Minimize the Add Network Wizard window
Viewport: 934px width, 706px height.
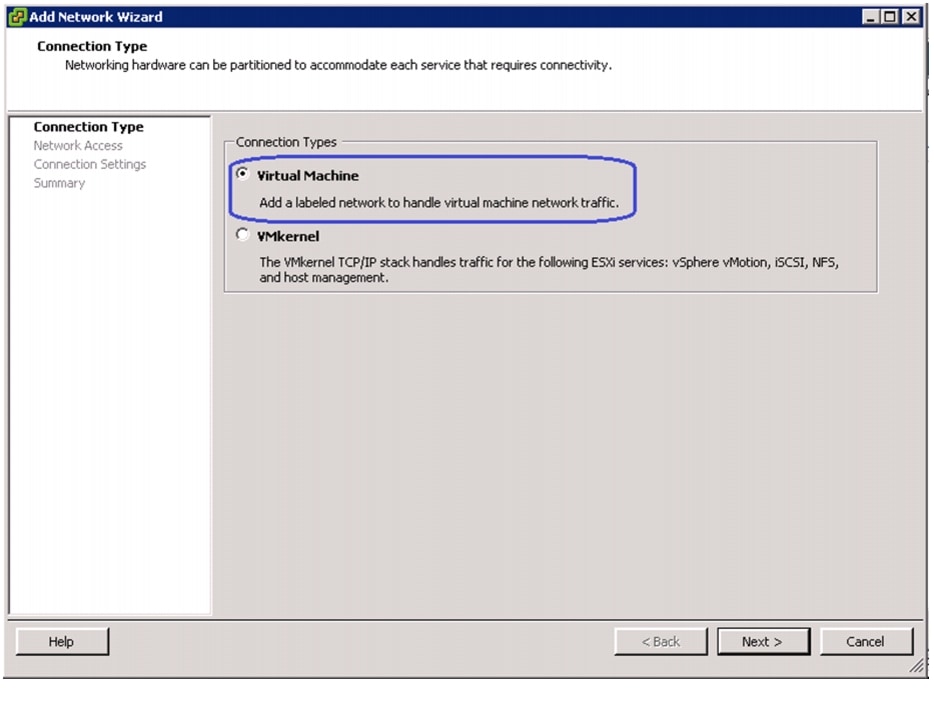(x=871, y=17)
